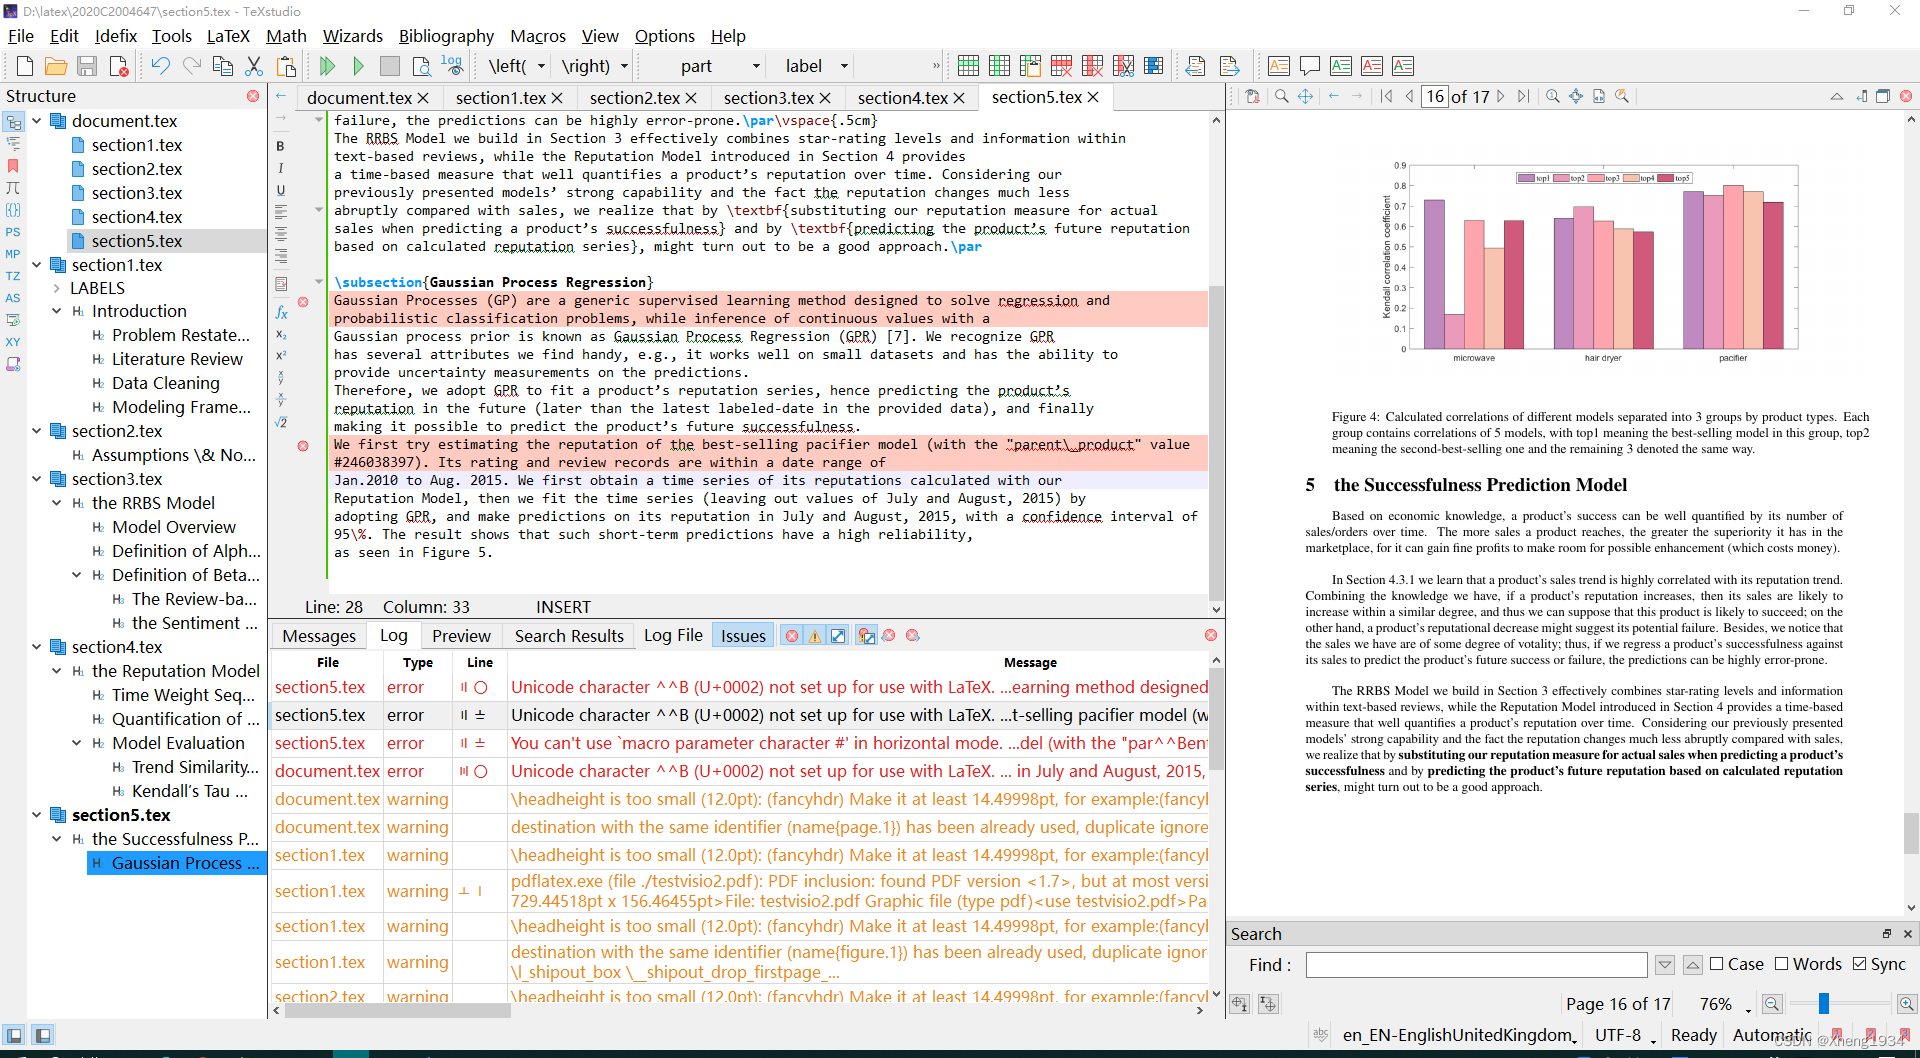Open the \left( command dropdown
The image size is (1920, 1058).
[x=541, y=65]
